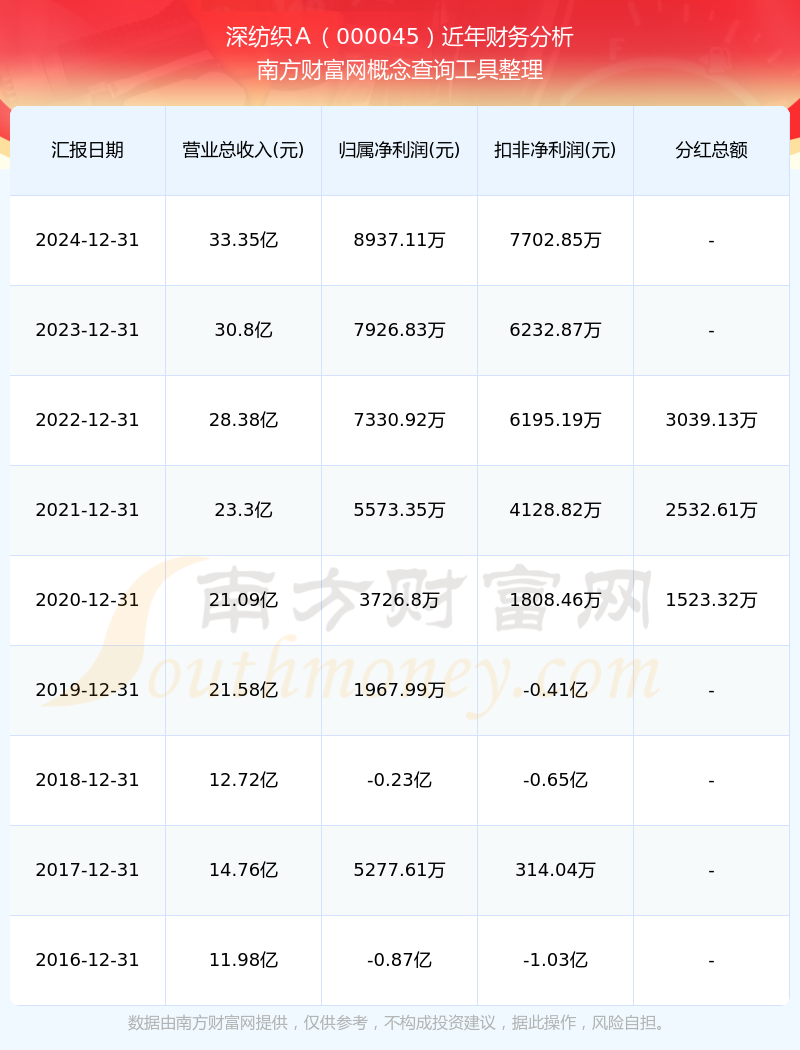Select the 6195.19万 cell
Screen dimensions: 800x1050
(x=556, y=421)
